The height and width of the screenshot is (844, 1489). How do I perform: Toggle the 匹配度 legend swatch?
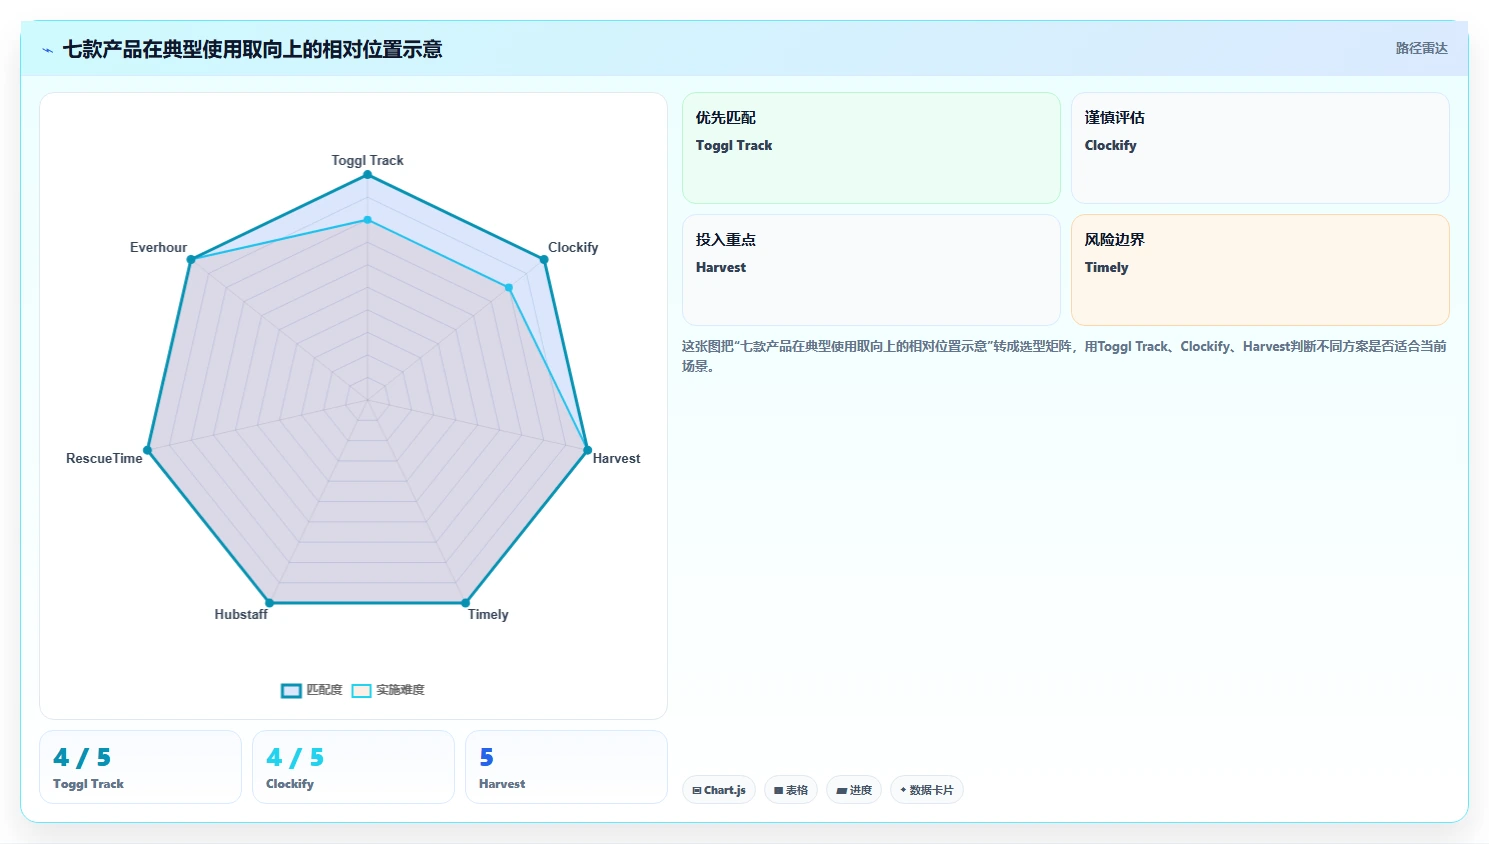point(291,690)
